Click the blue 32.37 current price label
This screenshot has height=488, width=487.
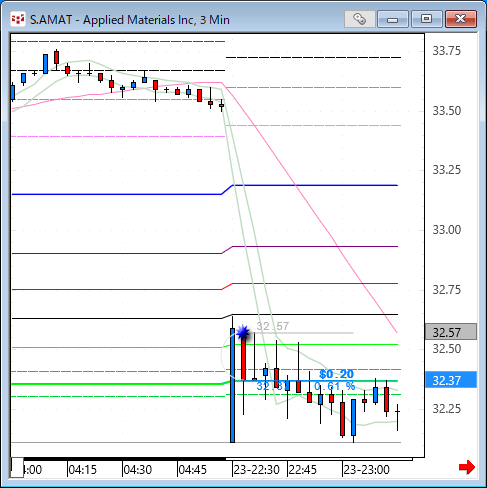click(451, 380)
